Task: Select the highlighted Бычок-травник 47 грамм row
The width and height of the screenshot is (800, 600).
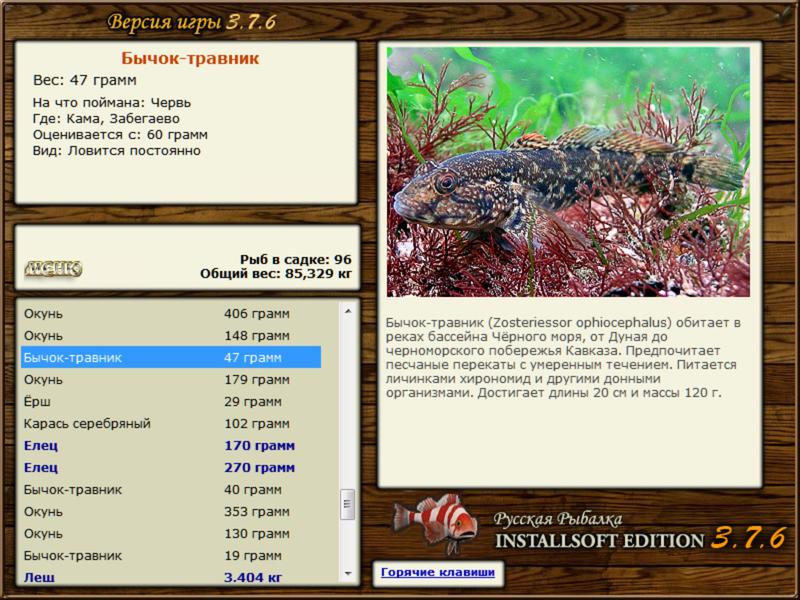Action: (171, 357)
